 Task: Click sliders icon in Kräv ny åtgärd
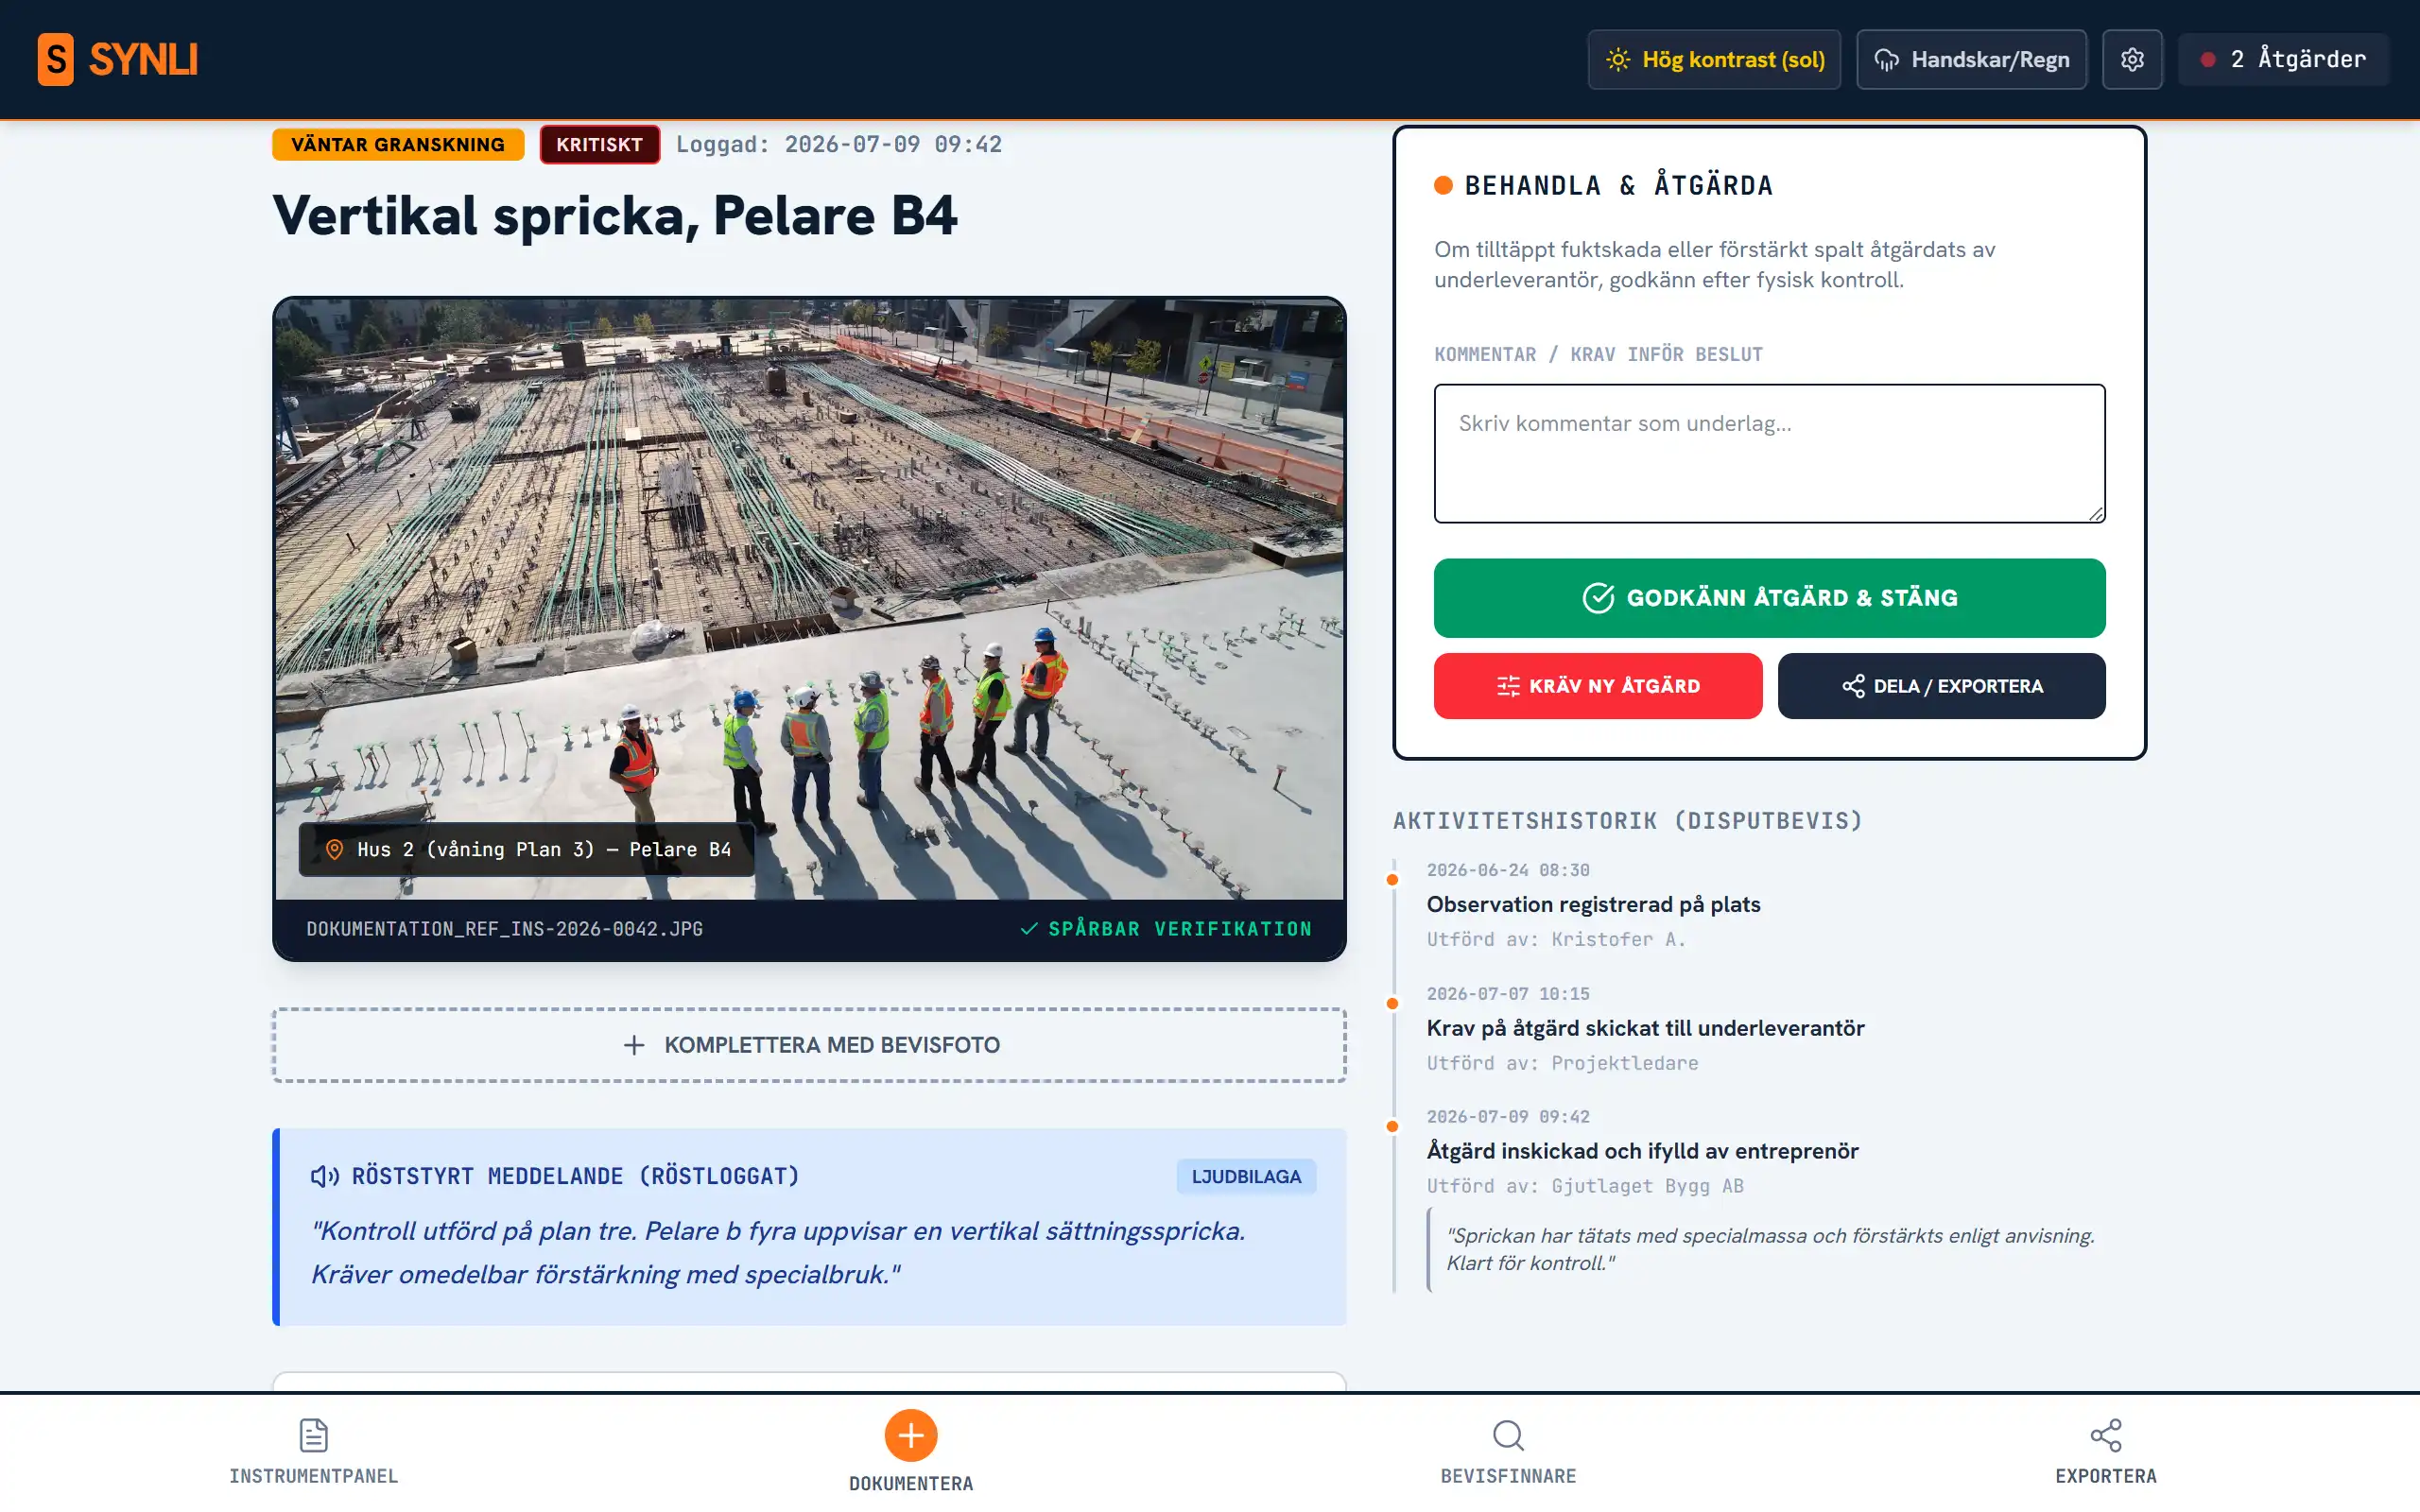pyautogui.click(x=1508, y=686)
